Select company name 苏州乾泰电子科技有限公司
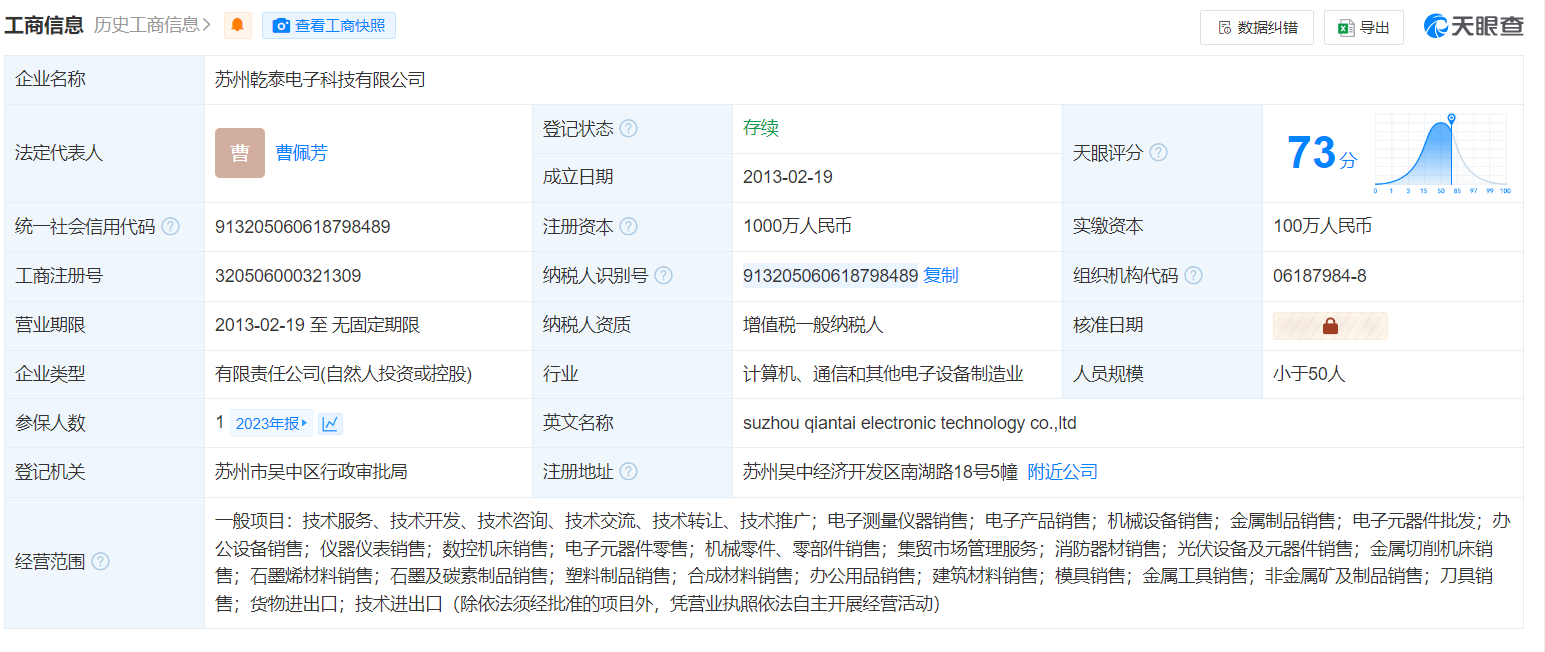The height and width of the screenshot is (652, 1545). [x=320, y=80]
